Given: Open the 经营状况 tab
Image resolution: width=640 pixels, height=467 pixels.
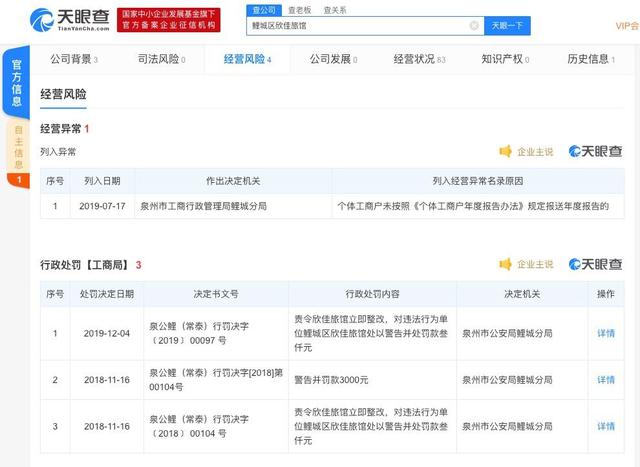Looking at the screenshot, I should 420,59.
